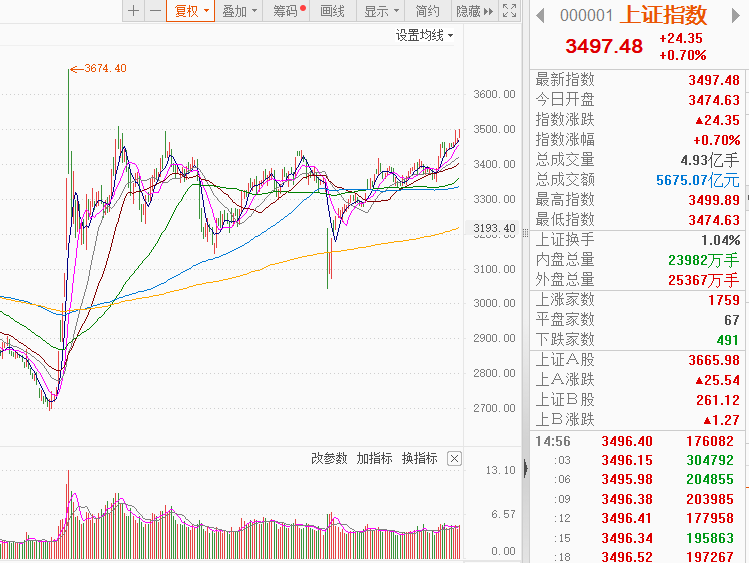
Task: Expand chart to fullscreen view
Action: (509, 11)
